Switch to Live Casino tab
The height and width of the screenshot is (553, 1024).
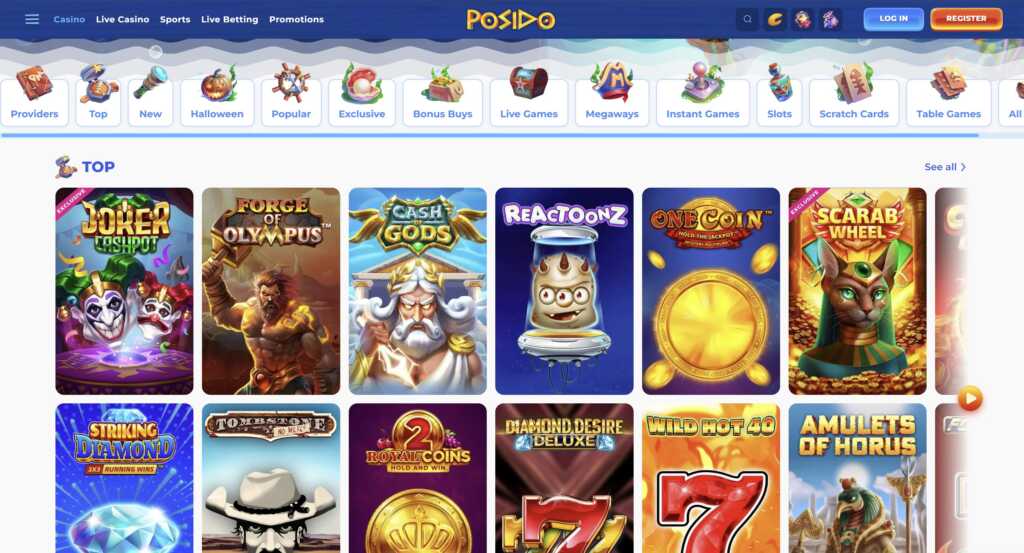click(122, 19)
